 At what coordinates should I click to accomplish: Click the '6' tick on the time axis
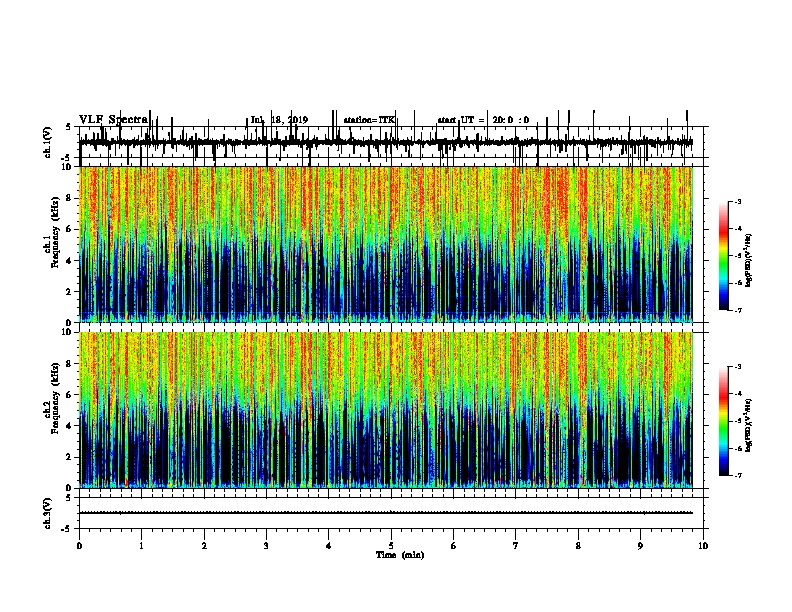tap(454, 546)
